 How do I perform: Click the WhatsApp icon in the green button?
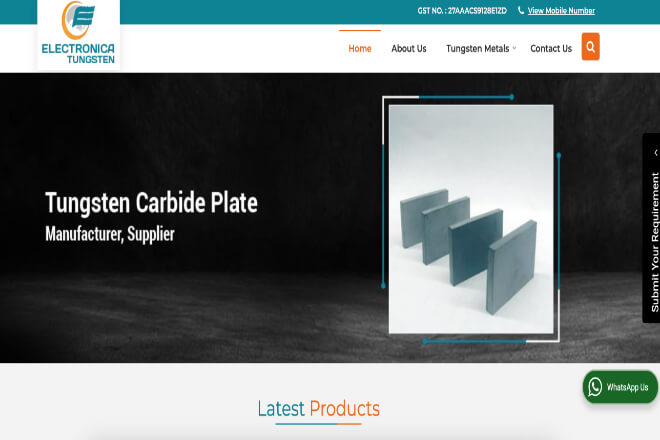(x=595, y=387)
